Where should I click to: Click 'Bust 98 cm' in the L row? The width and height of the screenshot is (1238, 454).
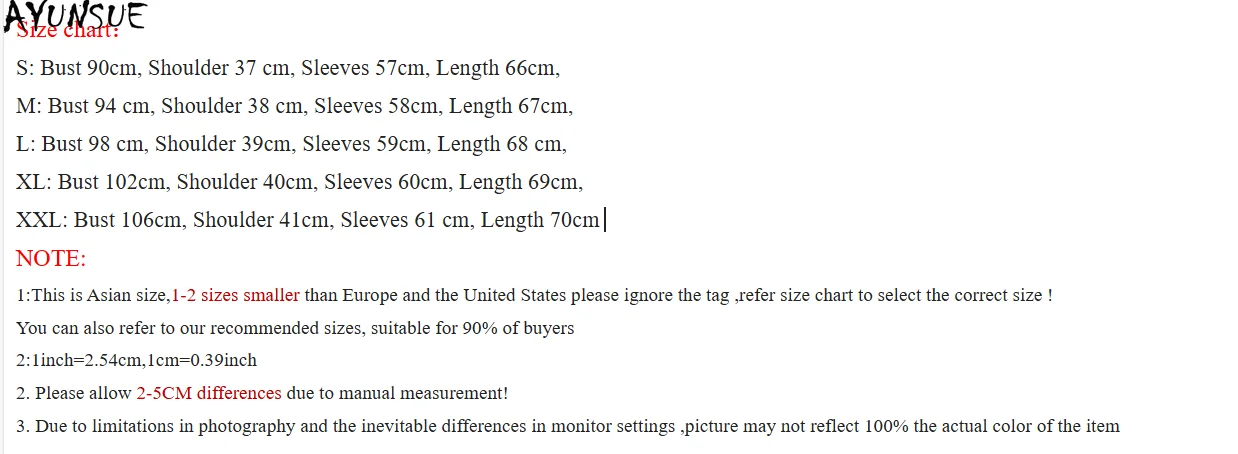(93, 144)
